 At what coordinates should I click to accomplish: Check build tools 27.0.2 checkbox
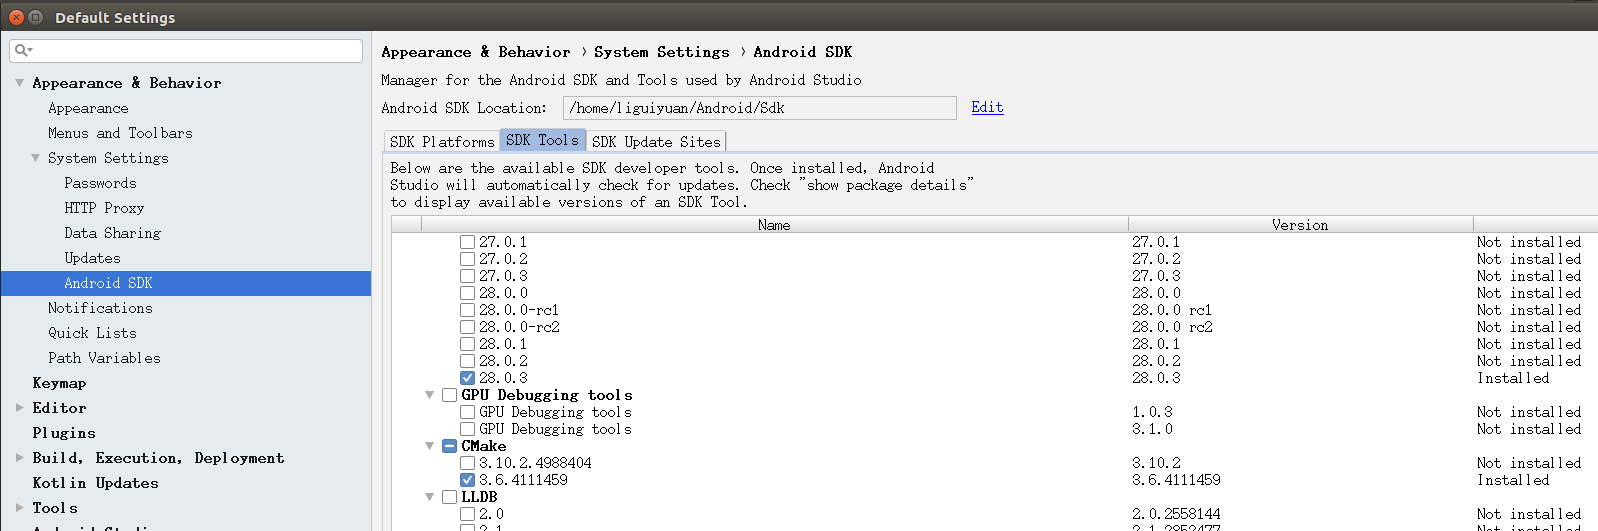(467, 259)
